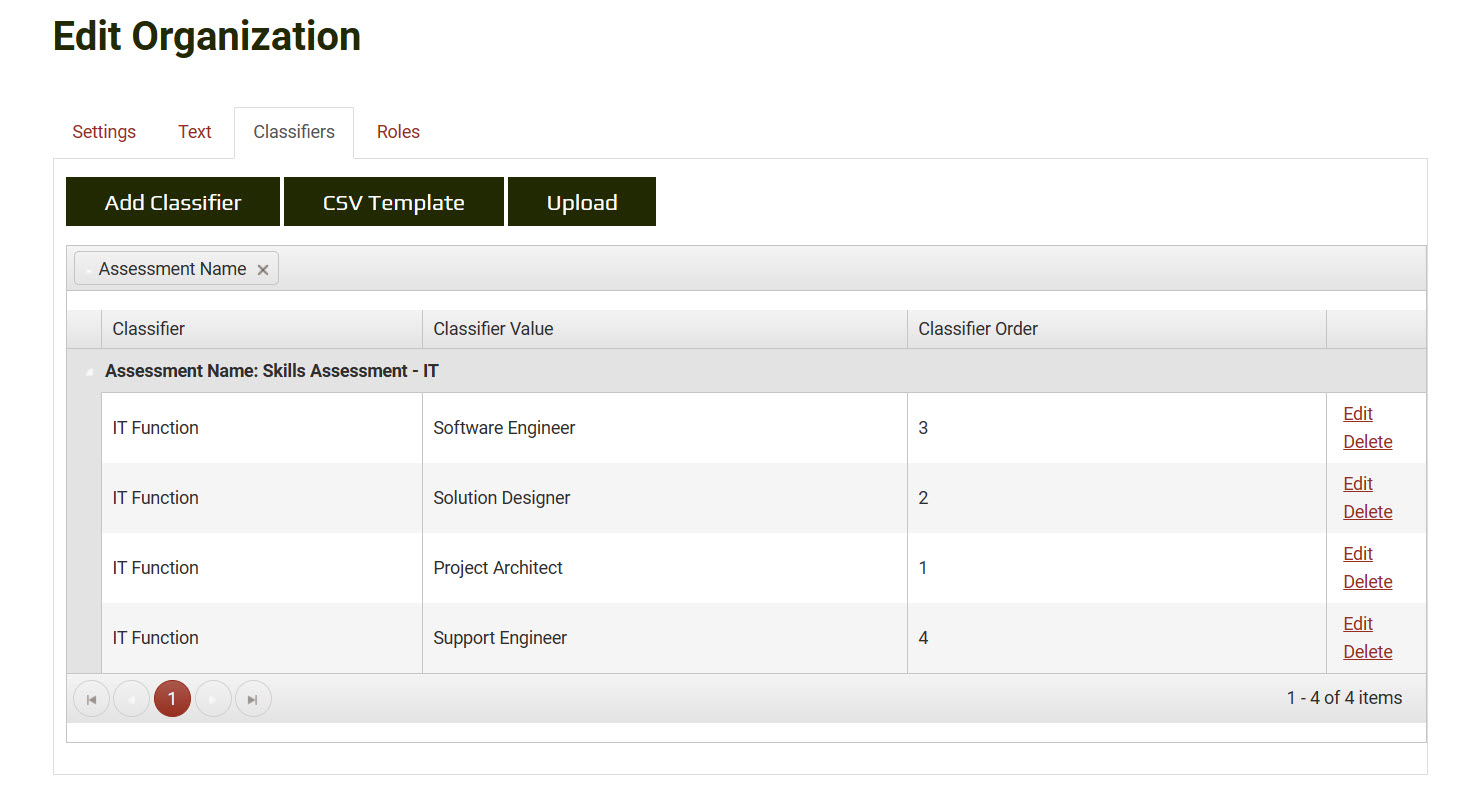Image resolution: width=1468 pixels, height=786 pixels.
Task: Edit the Project Architect row
Action: tap(1357, 554)
